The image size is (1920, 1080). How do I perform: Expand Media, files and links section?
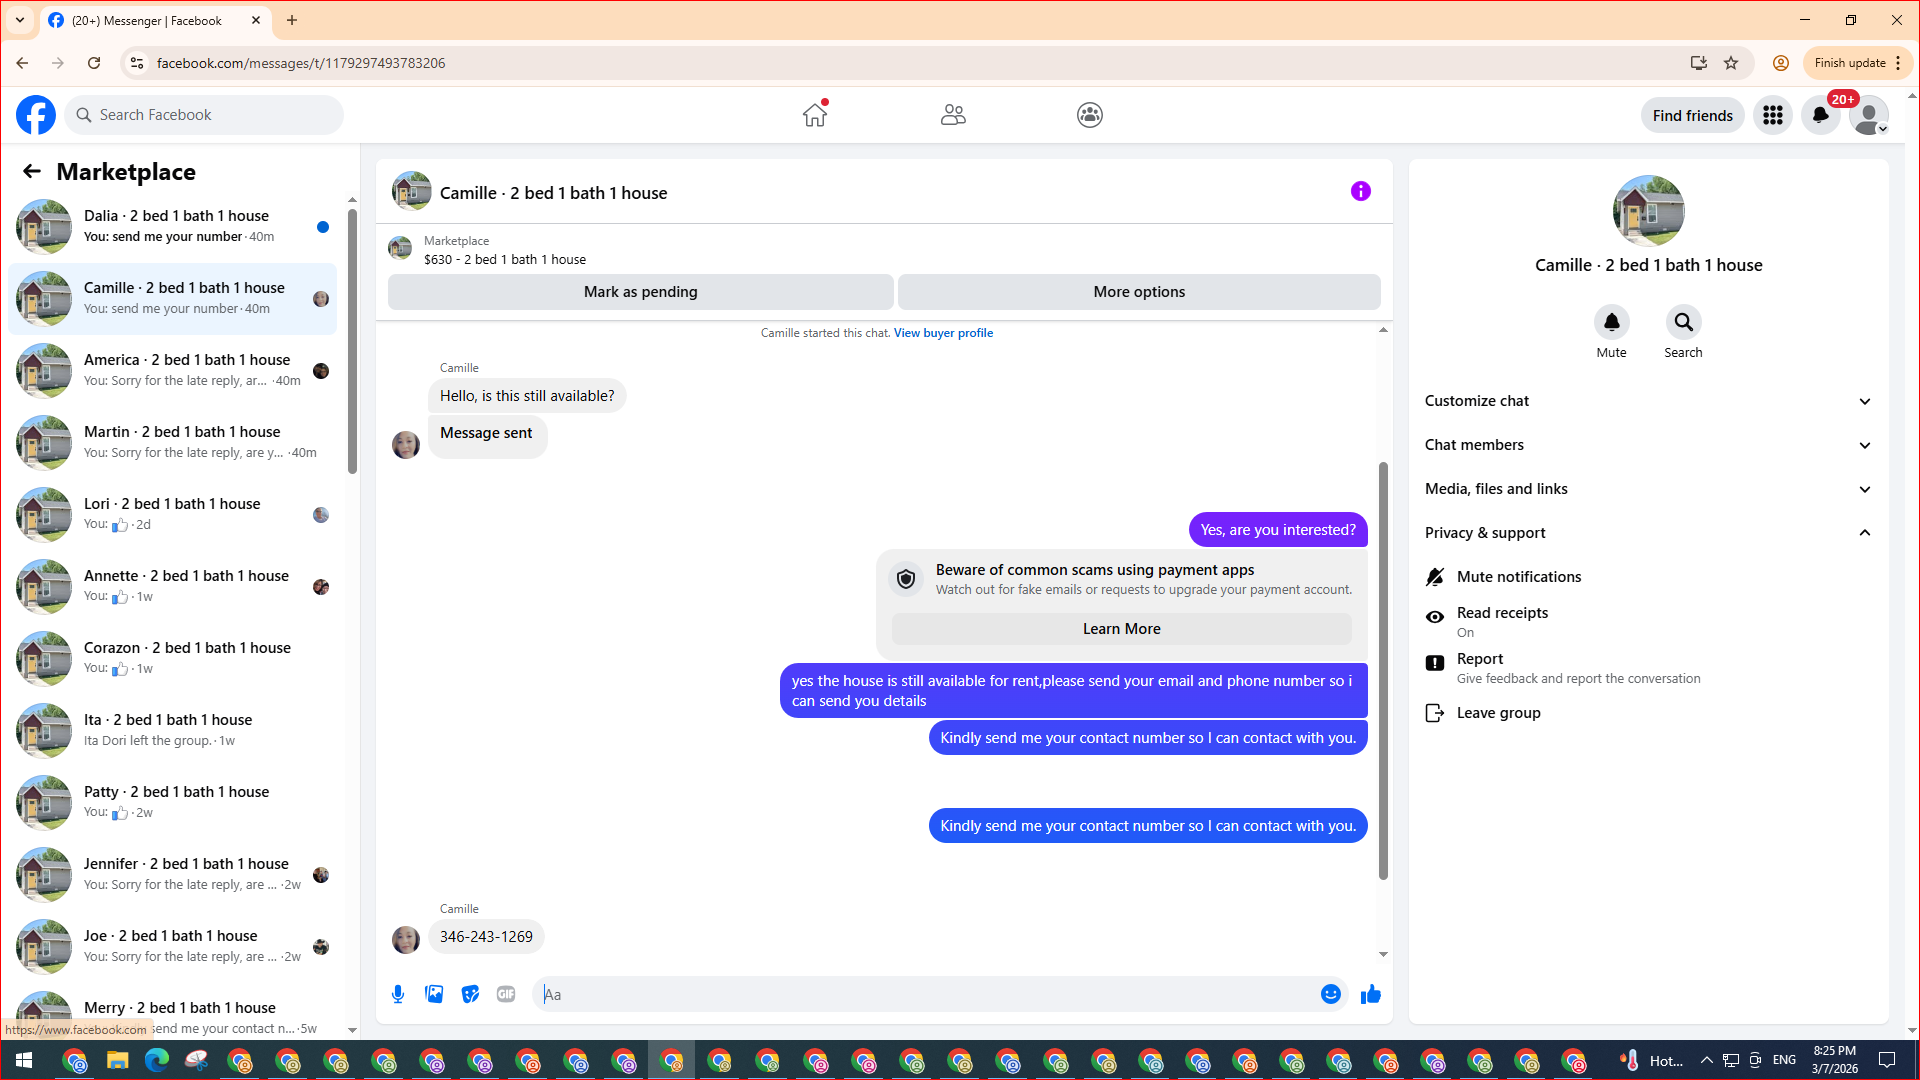pos(1648,489)
